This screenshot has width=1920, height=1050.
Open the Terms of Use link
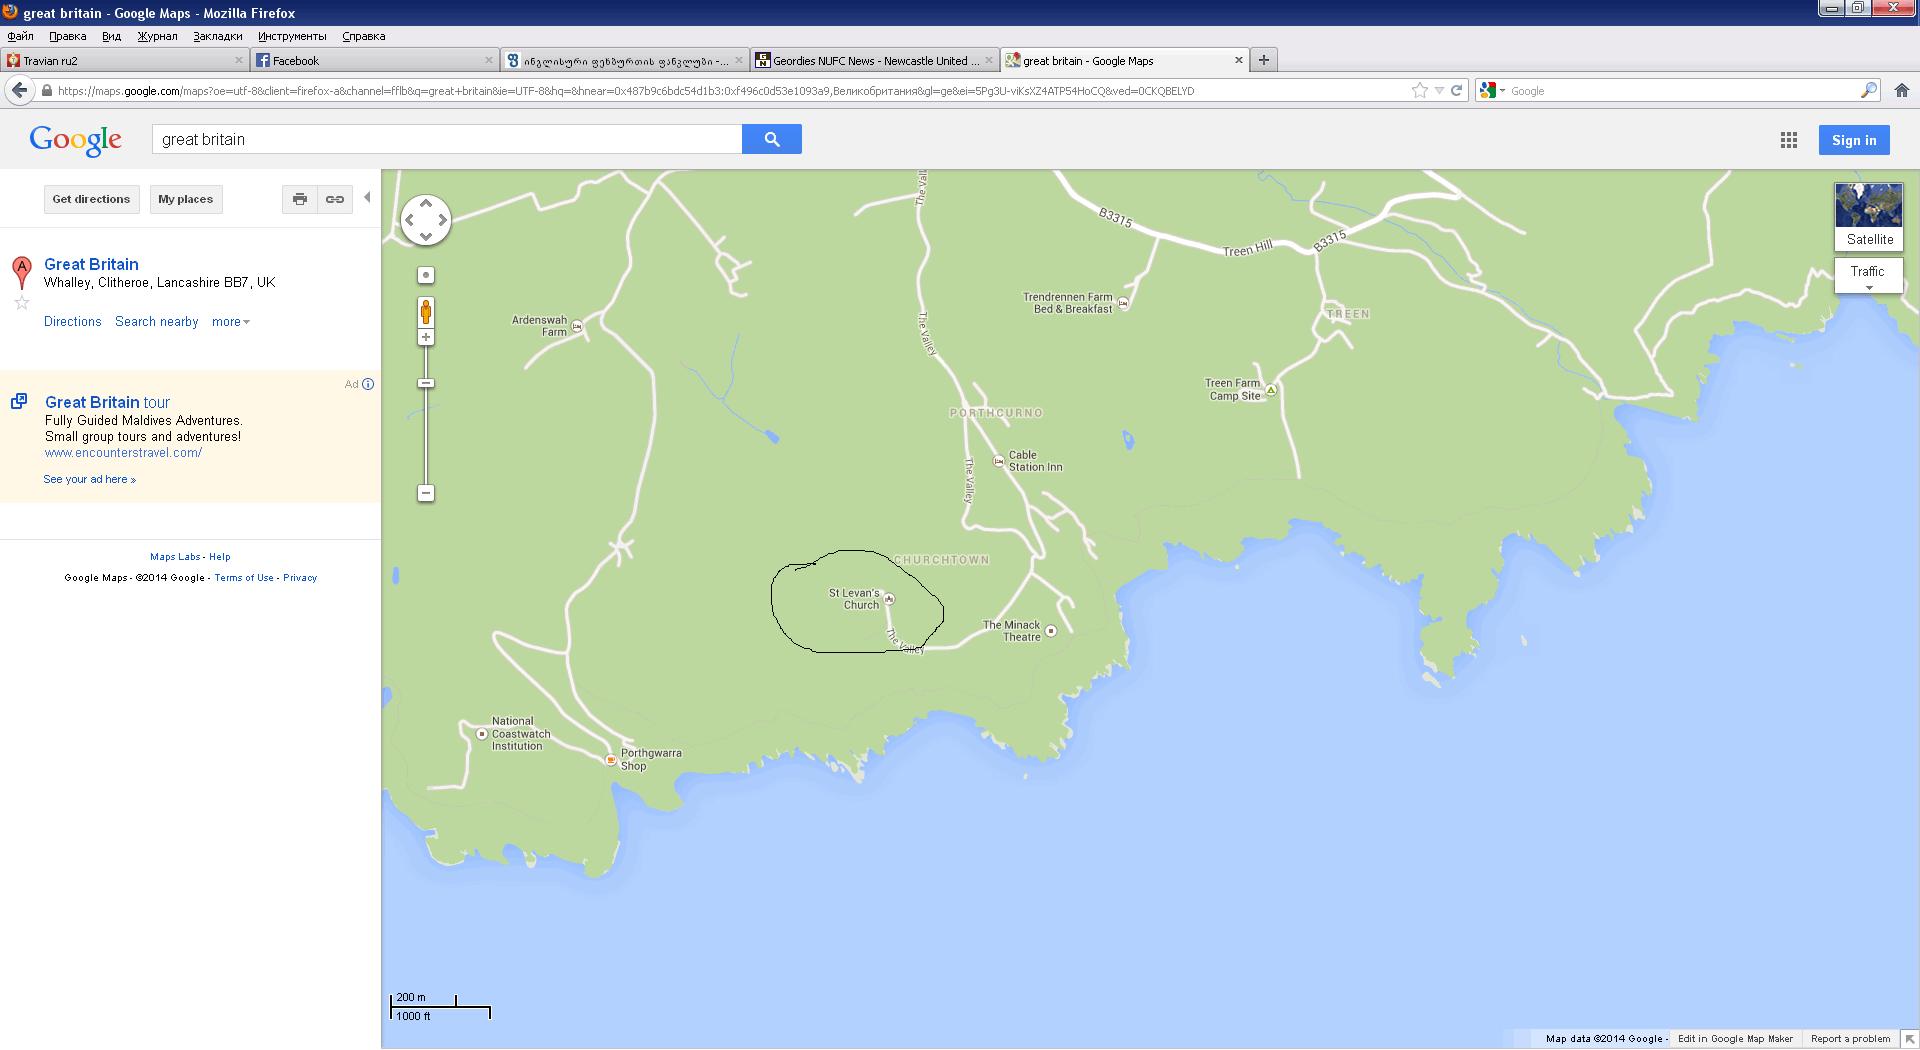244,578
